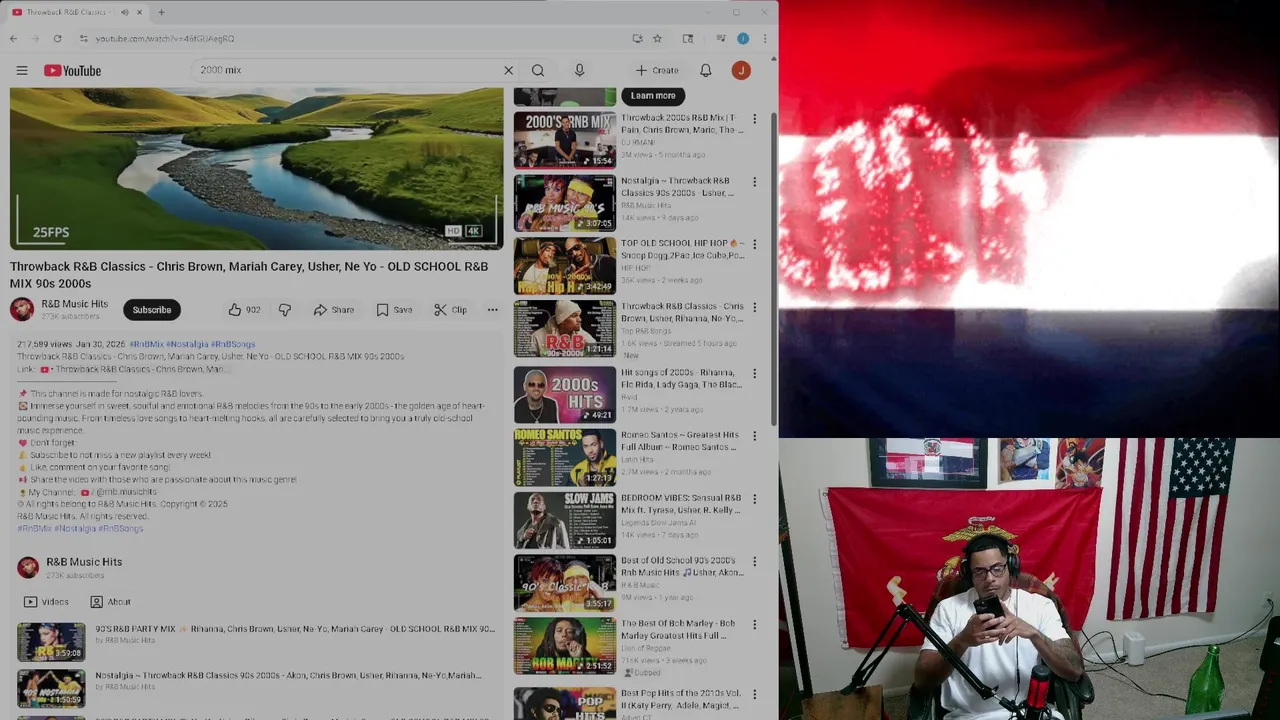The width and height of the screenshot is (1280, 720).
Task: Open options for Romeo Santos Greatest Hits
Action: click(755, 436)
